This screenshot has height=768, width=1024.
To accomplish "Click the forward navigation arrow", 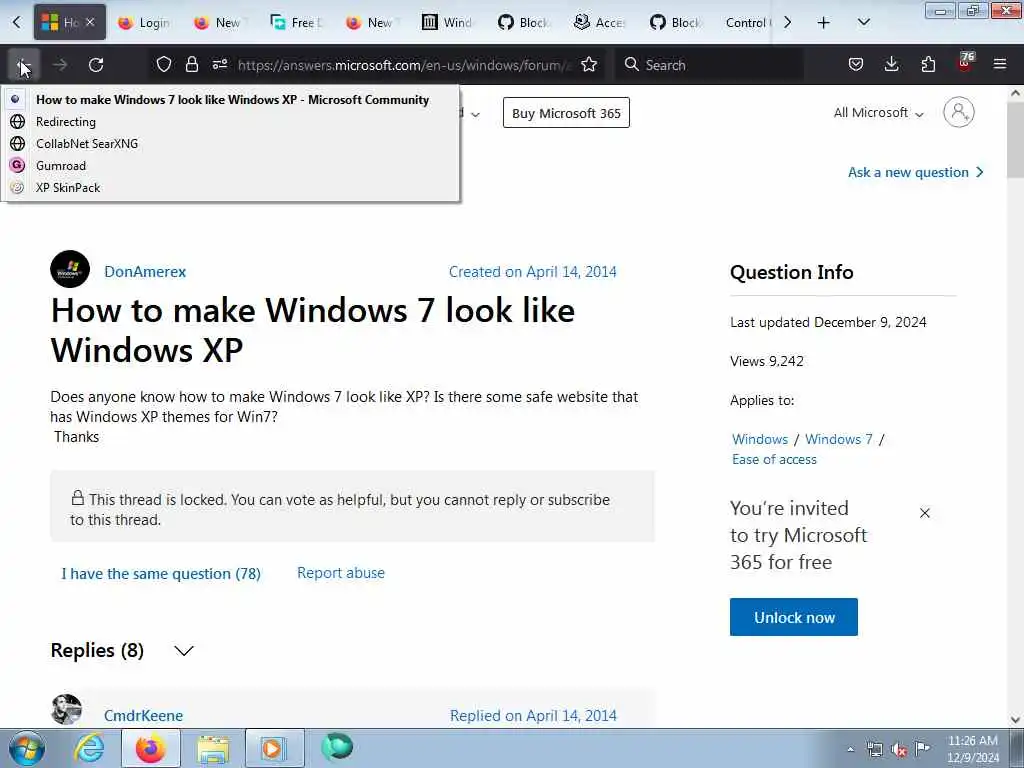I will pyautogui.click(x=60, y=65).
